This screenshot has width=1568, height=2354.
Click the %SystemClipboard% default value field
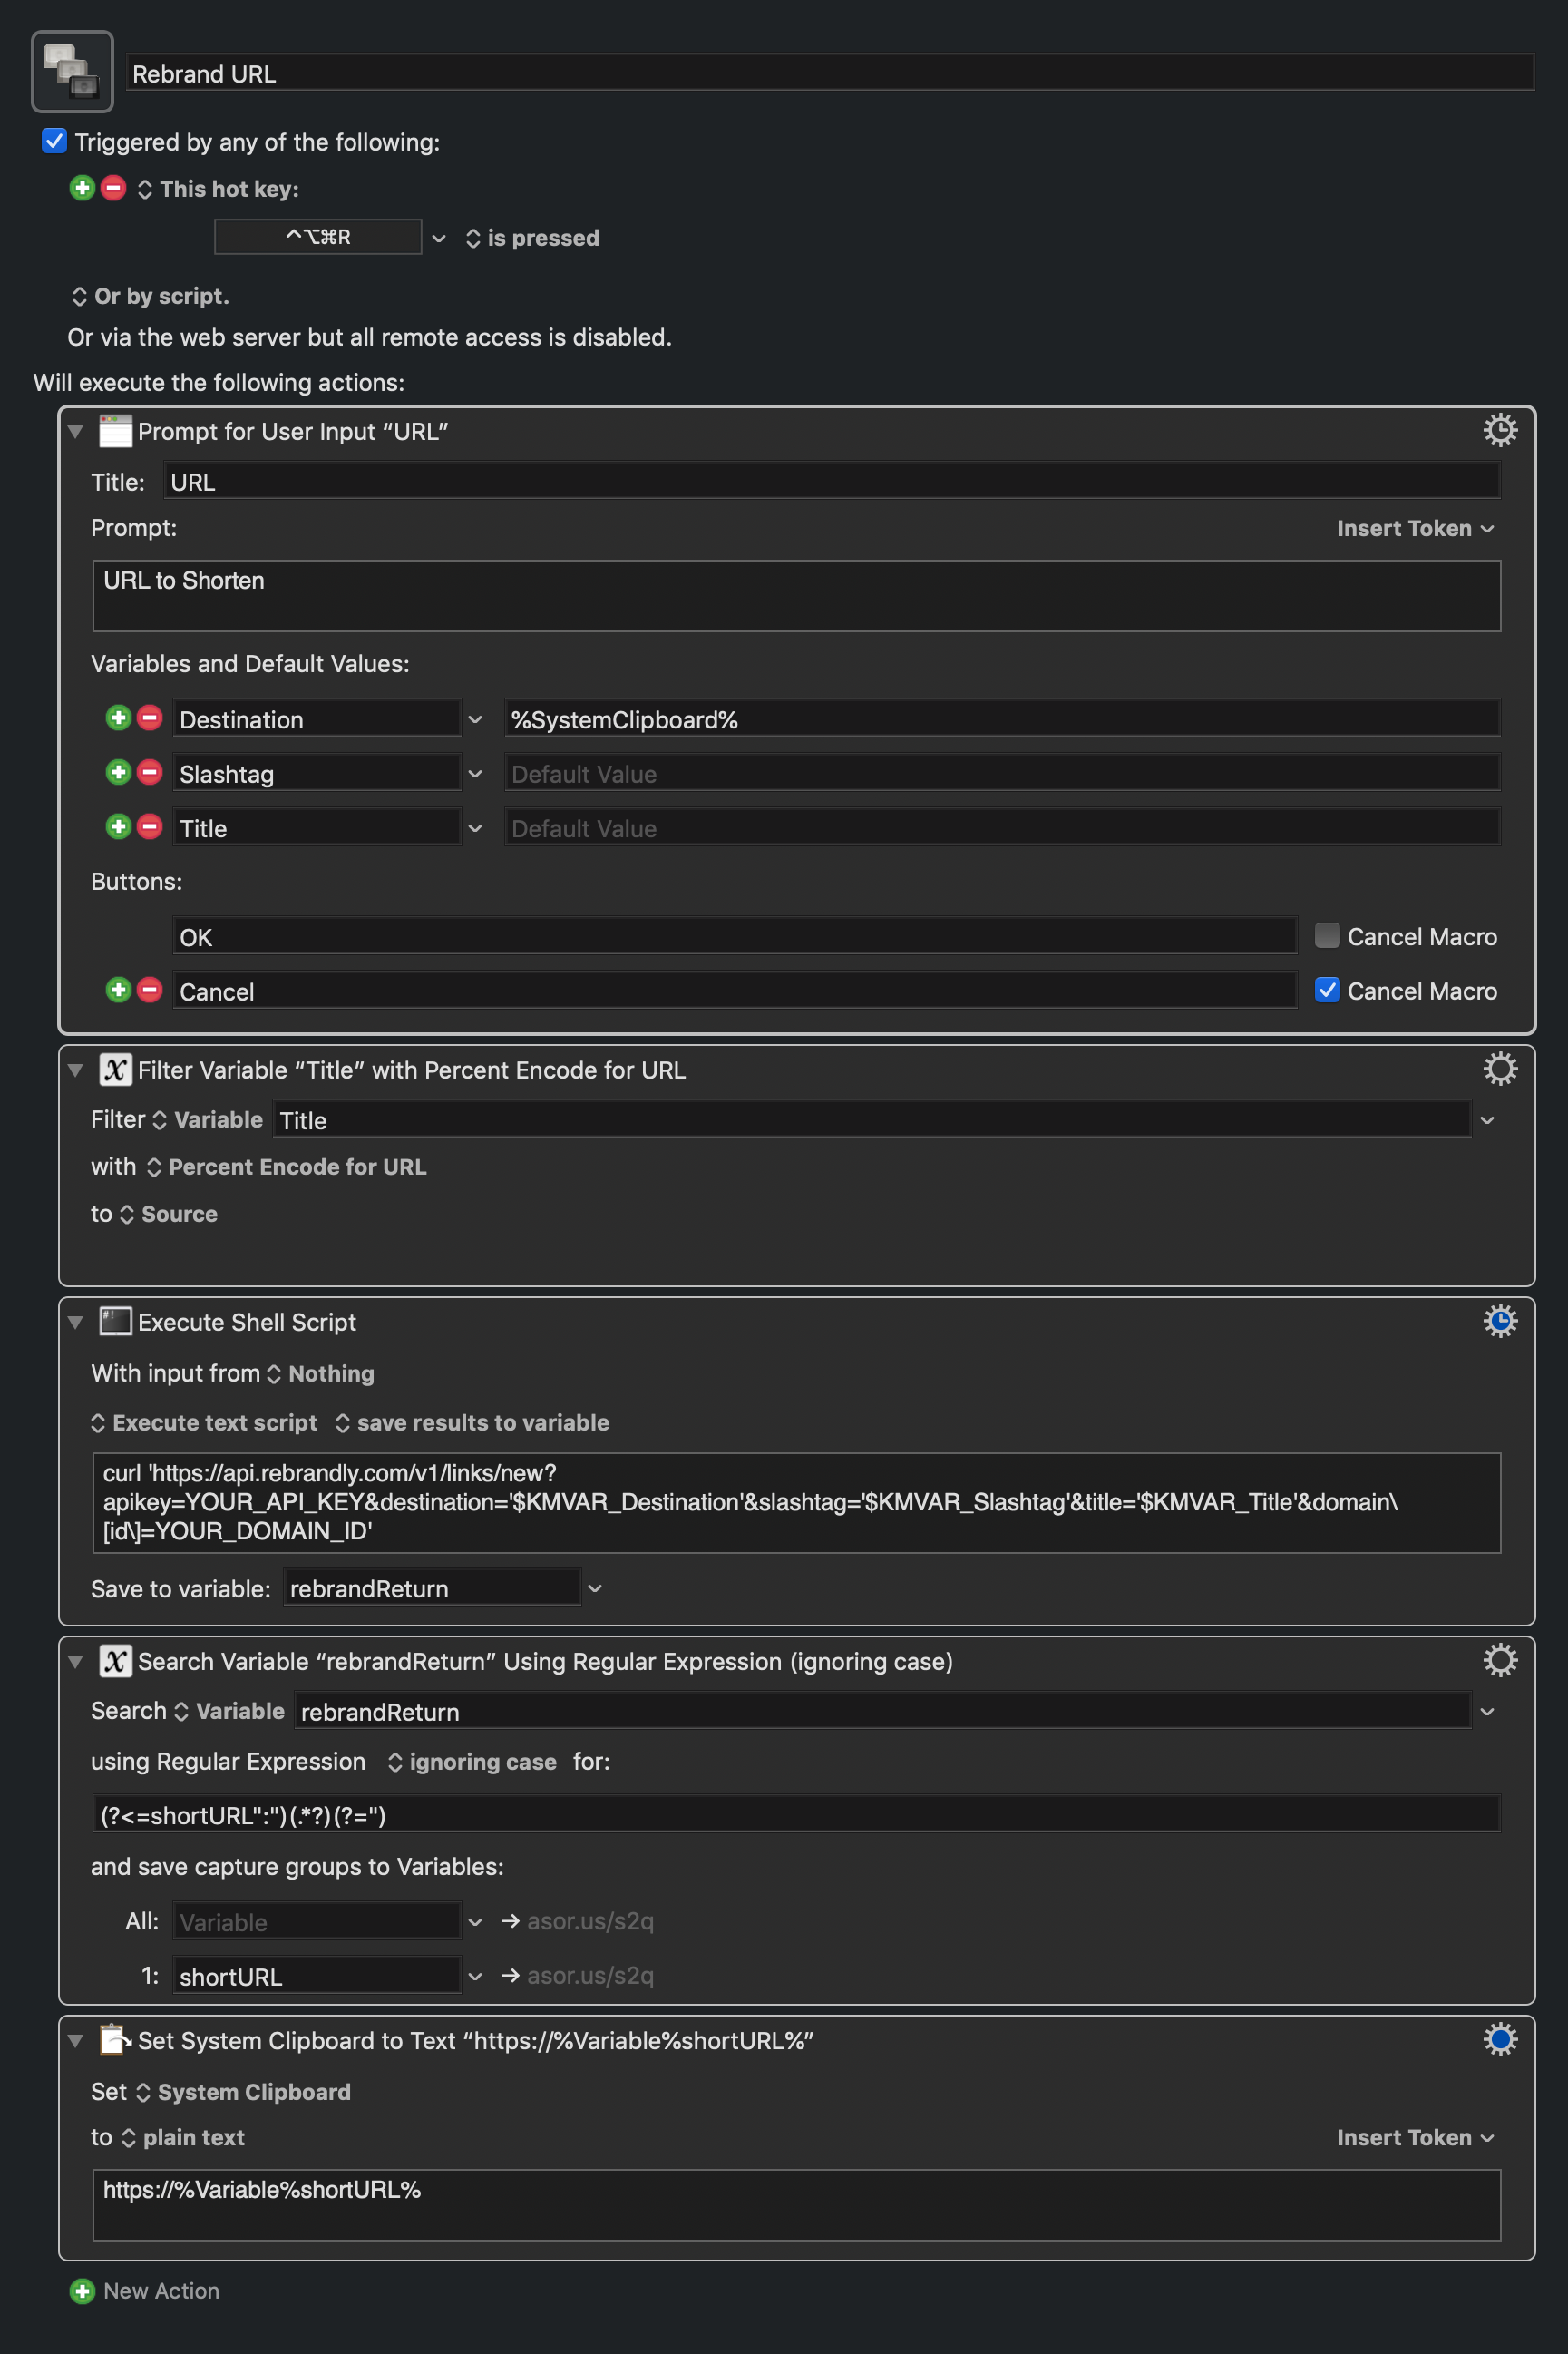click(x=1002, y=719)
